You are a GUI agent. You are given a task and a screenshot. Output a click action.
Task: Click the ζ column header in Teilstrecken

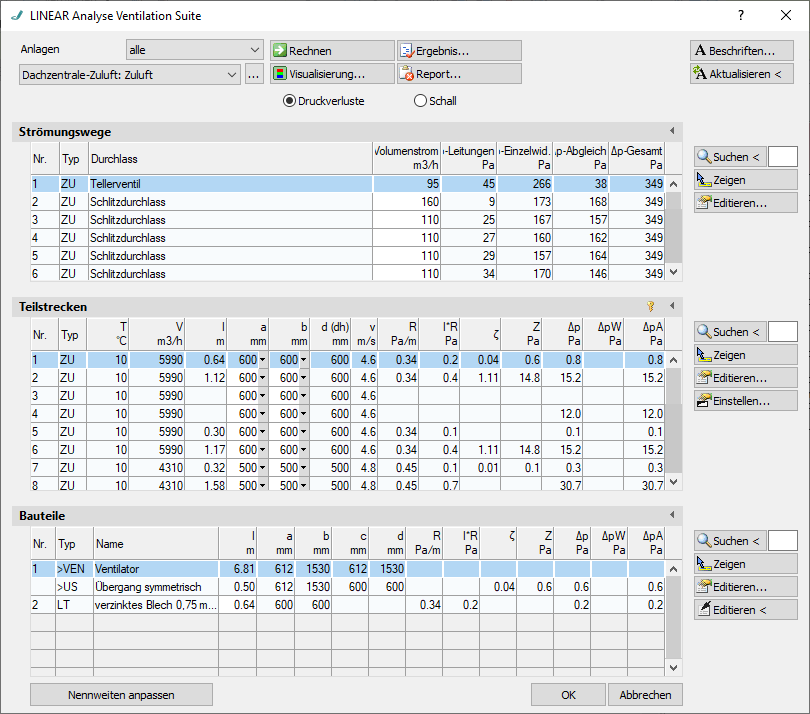tap(480, 334)
